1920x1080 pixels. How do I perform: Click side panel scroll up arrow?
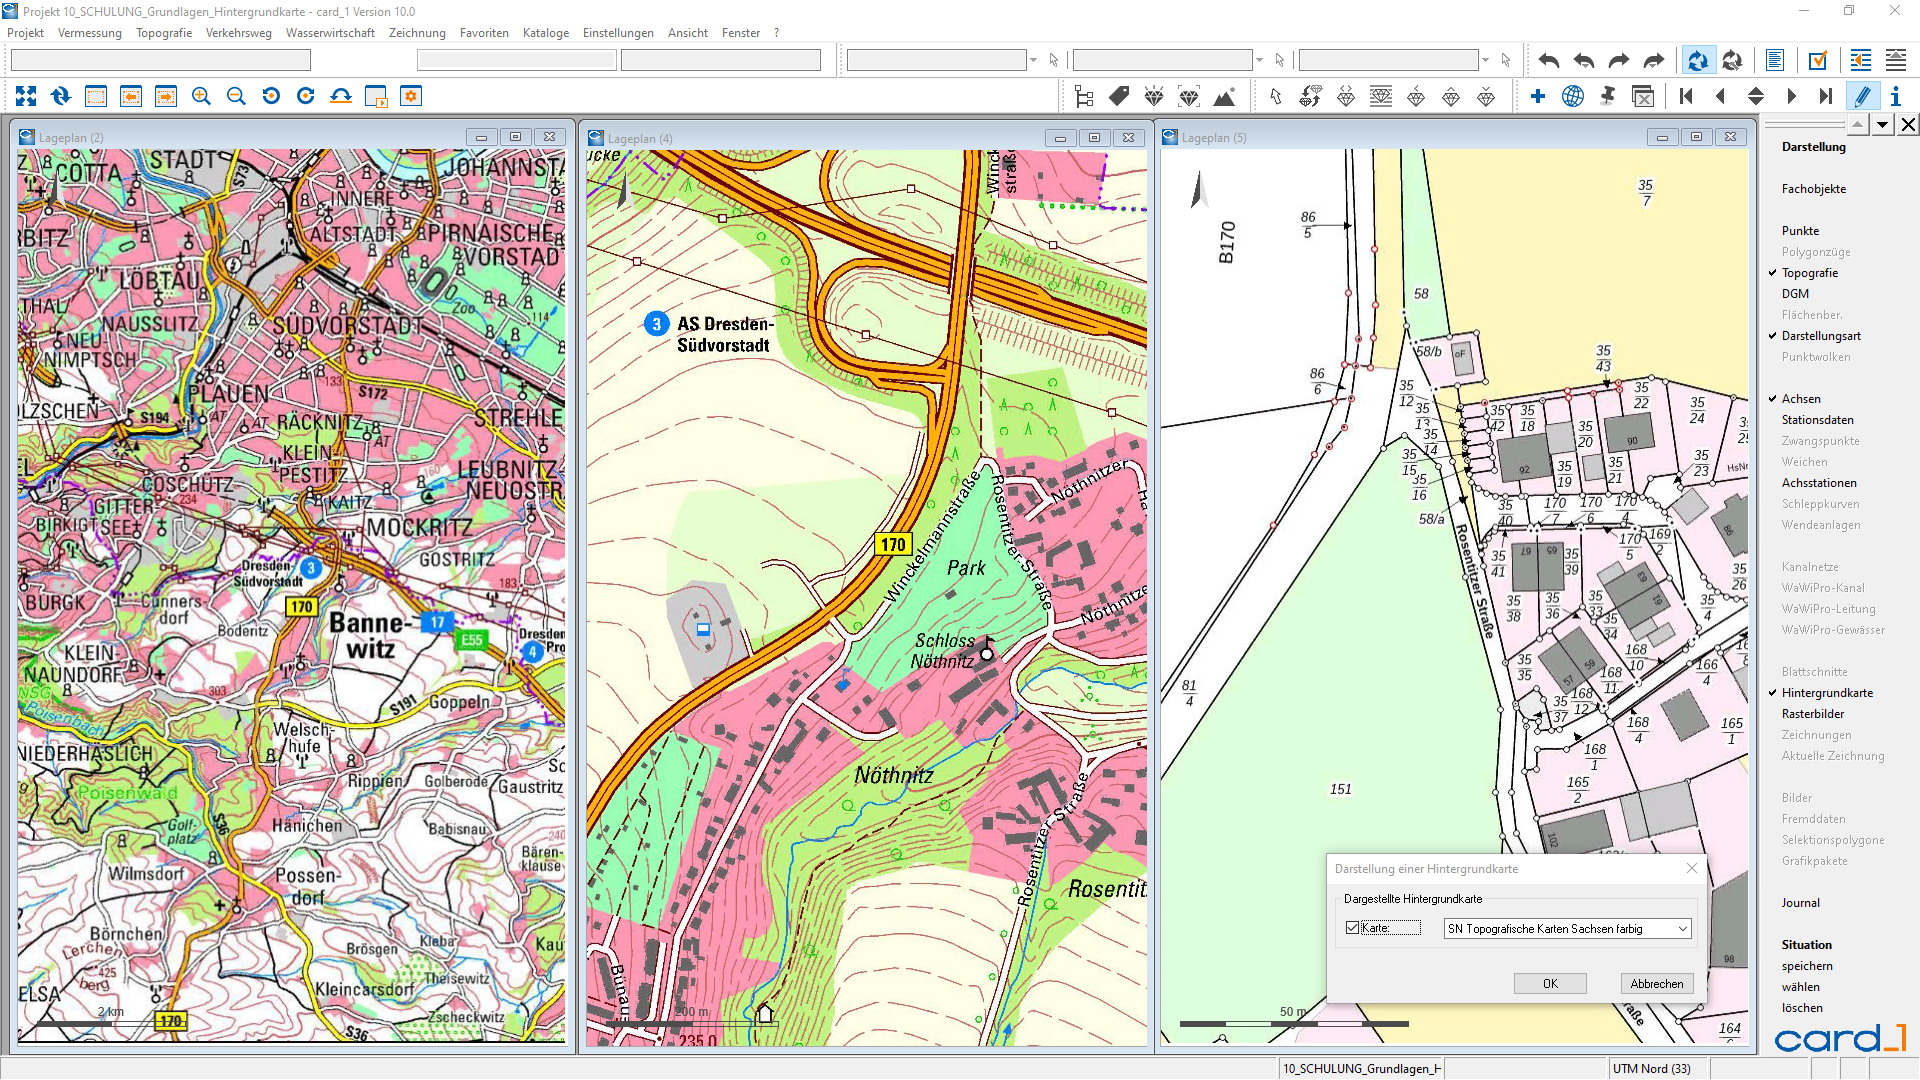[x=1857, y=125]
